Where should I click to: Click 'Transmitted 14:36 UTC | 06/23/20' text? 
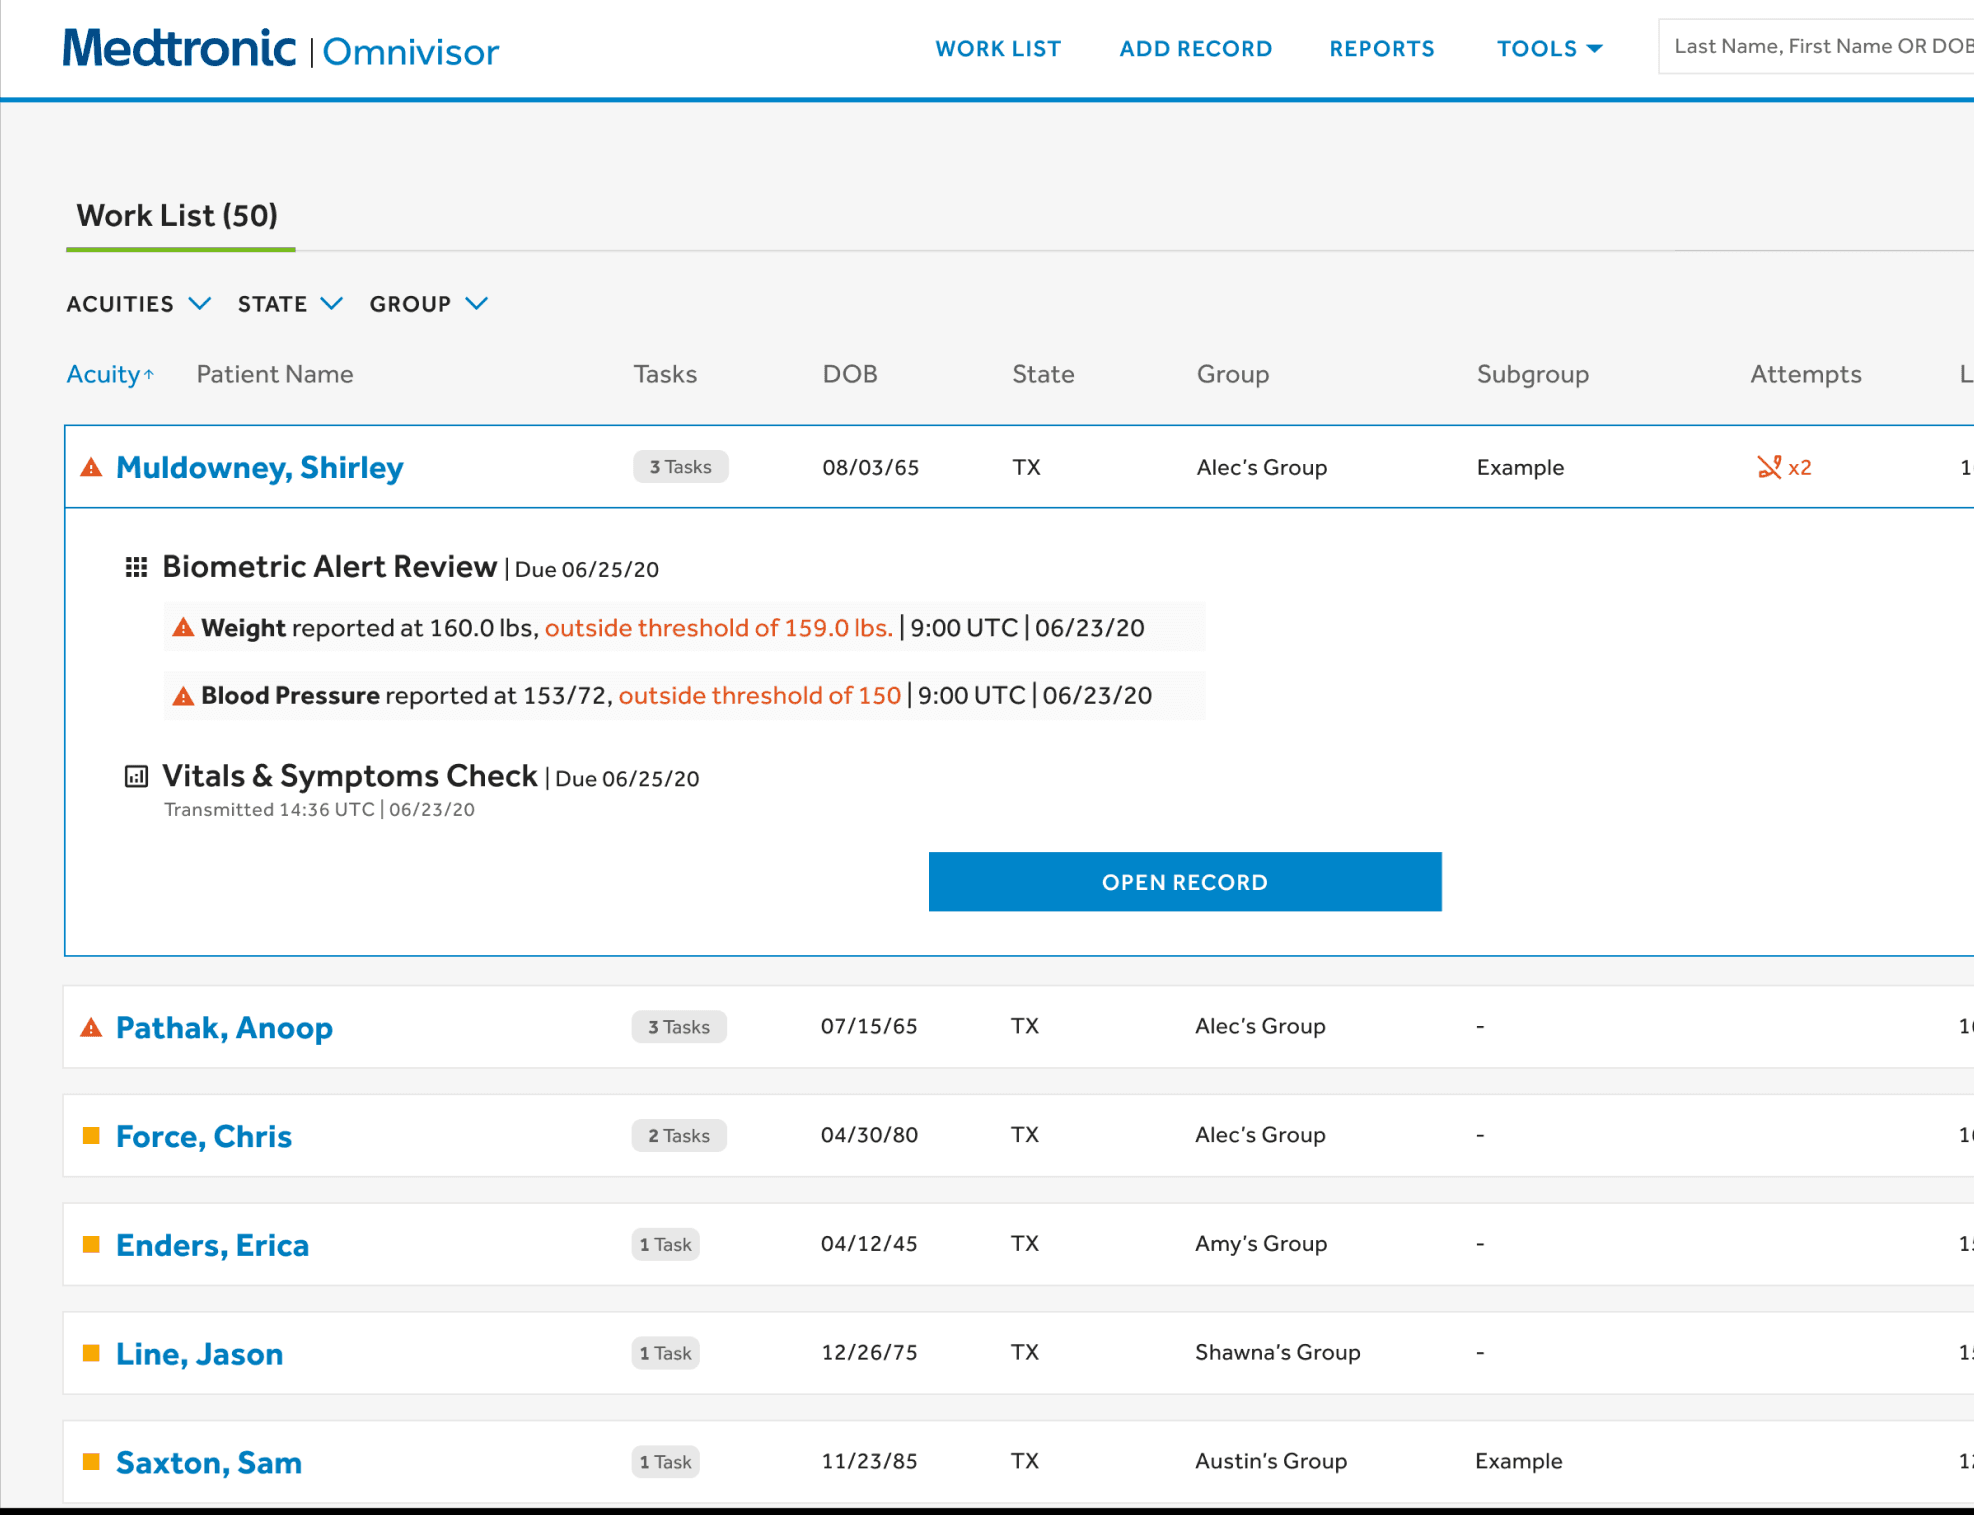pyautogui.click(x=319, y=810)
